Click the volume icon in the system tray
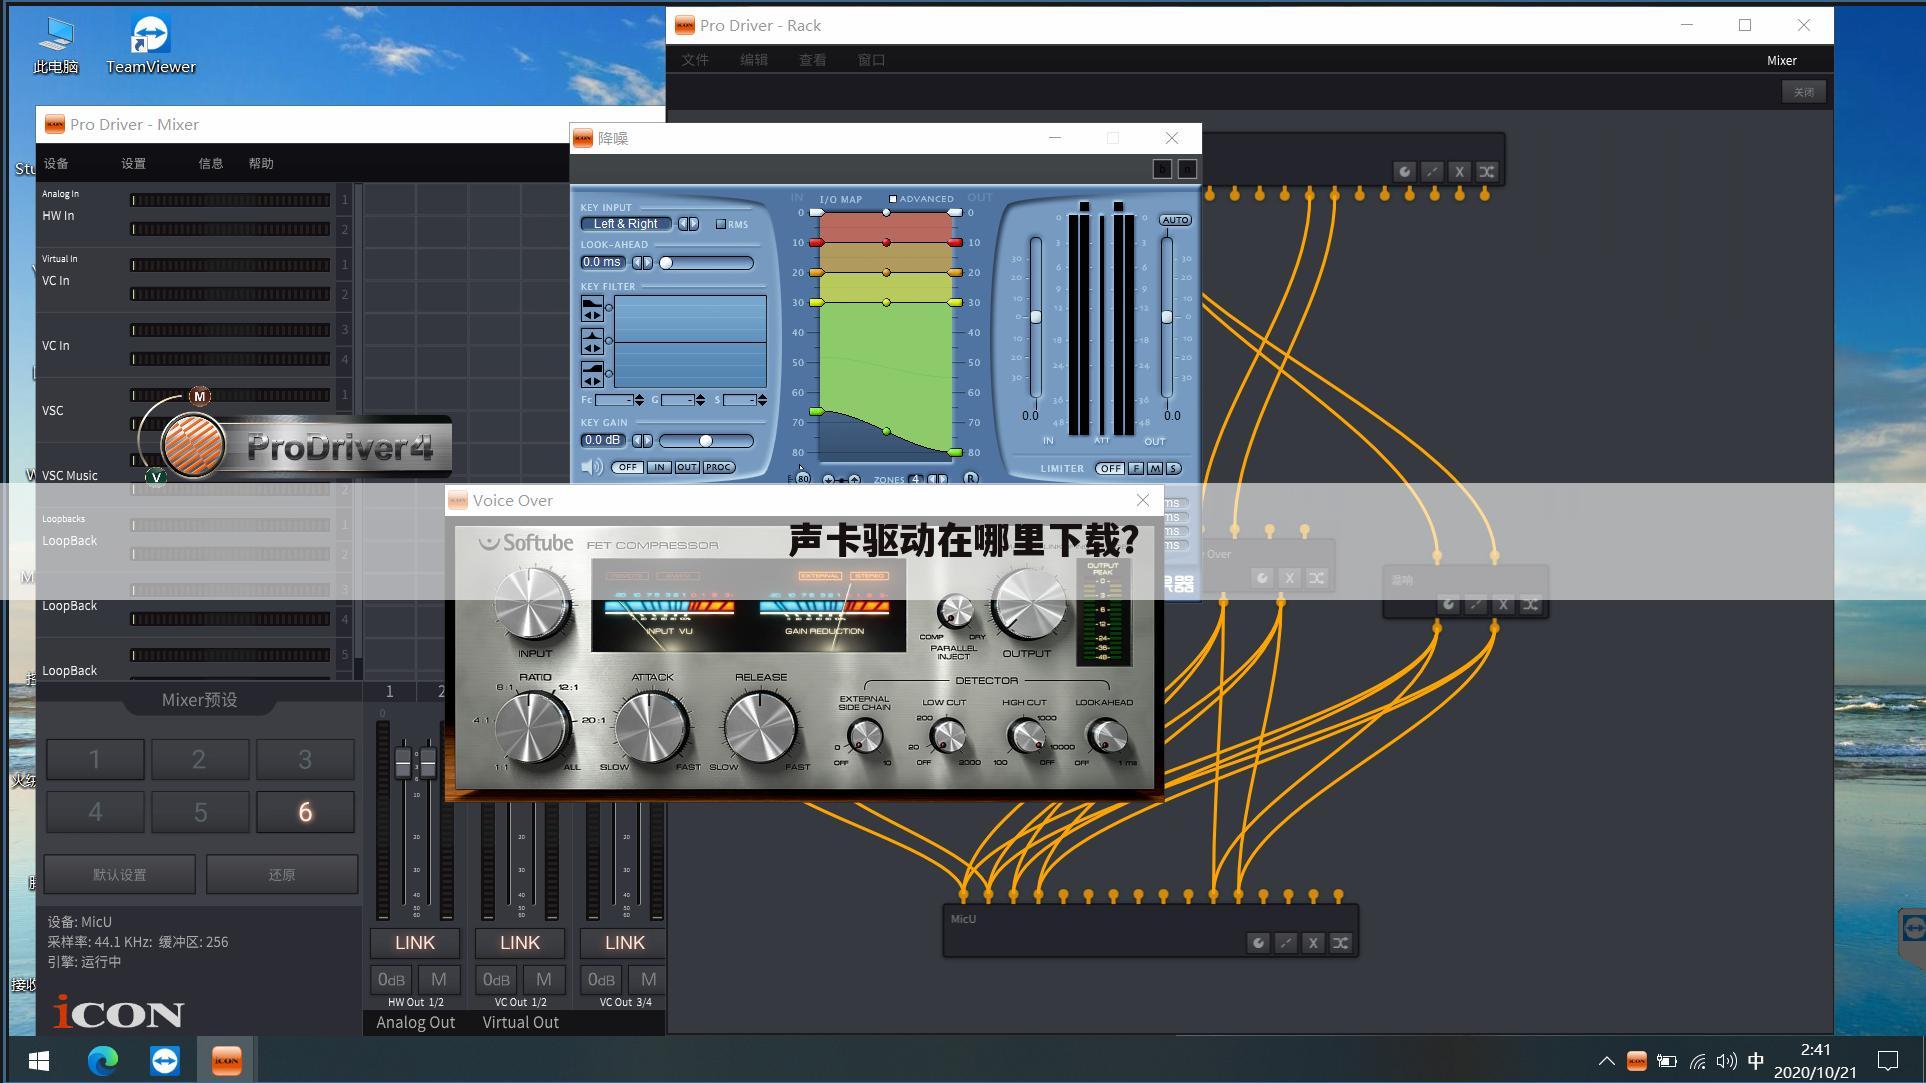The width and height of the screenshot is (1926, 1083). (1726, 1061)
